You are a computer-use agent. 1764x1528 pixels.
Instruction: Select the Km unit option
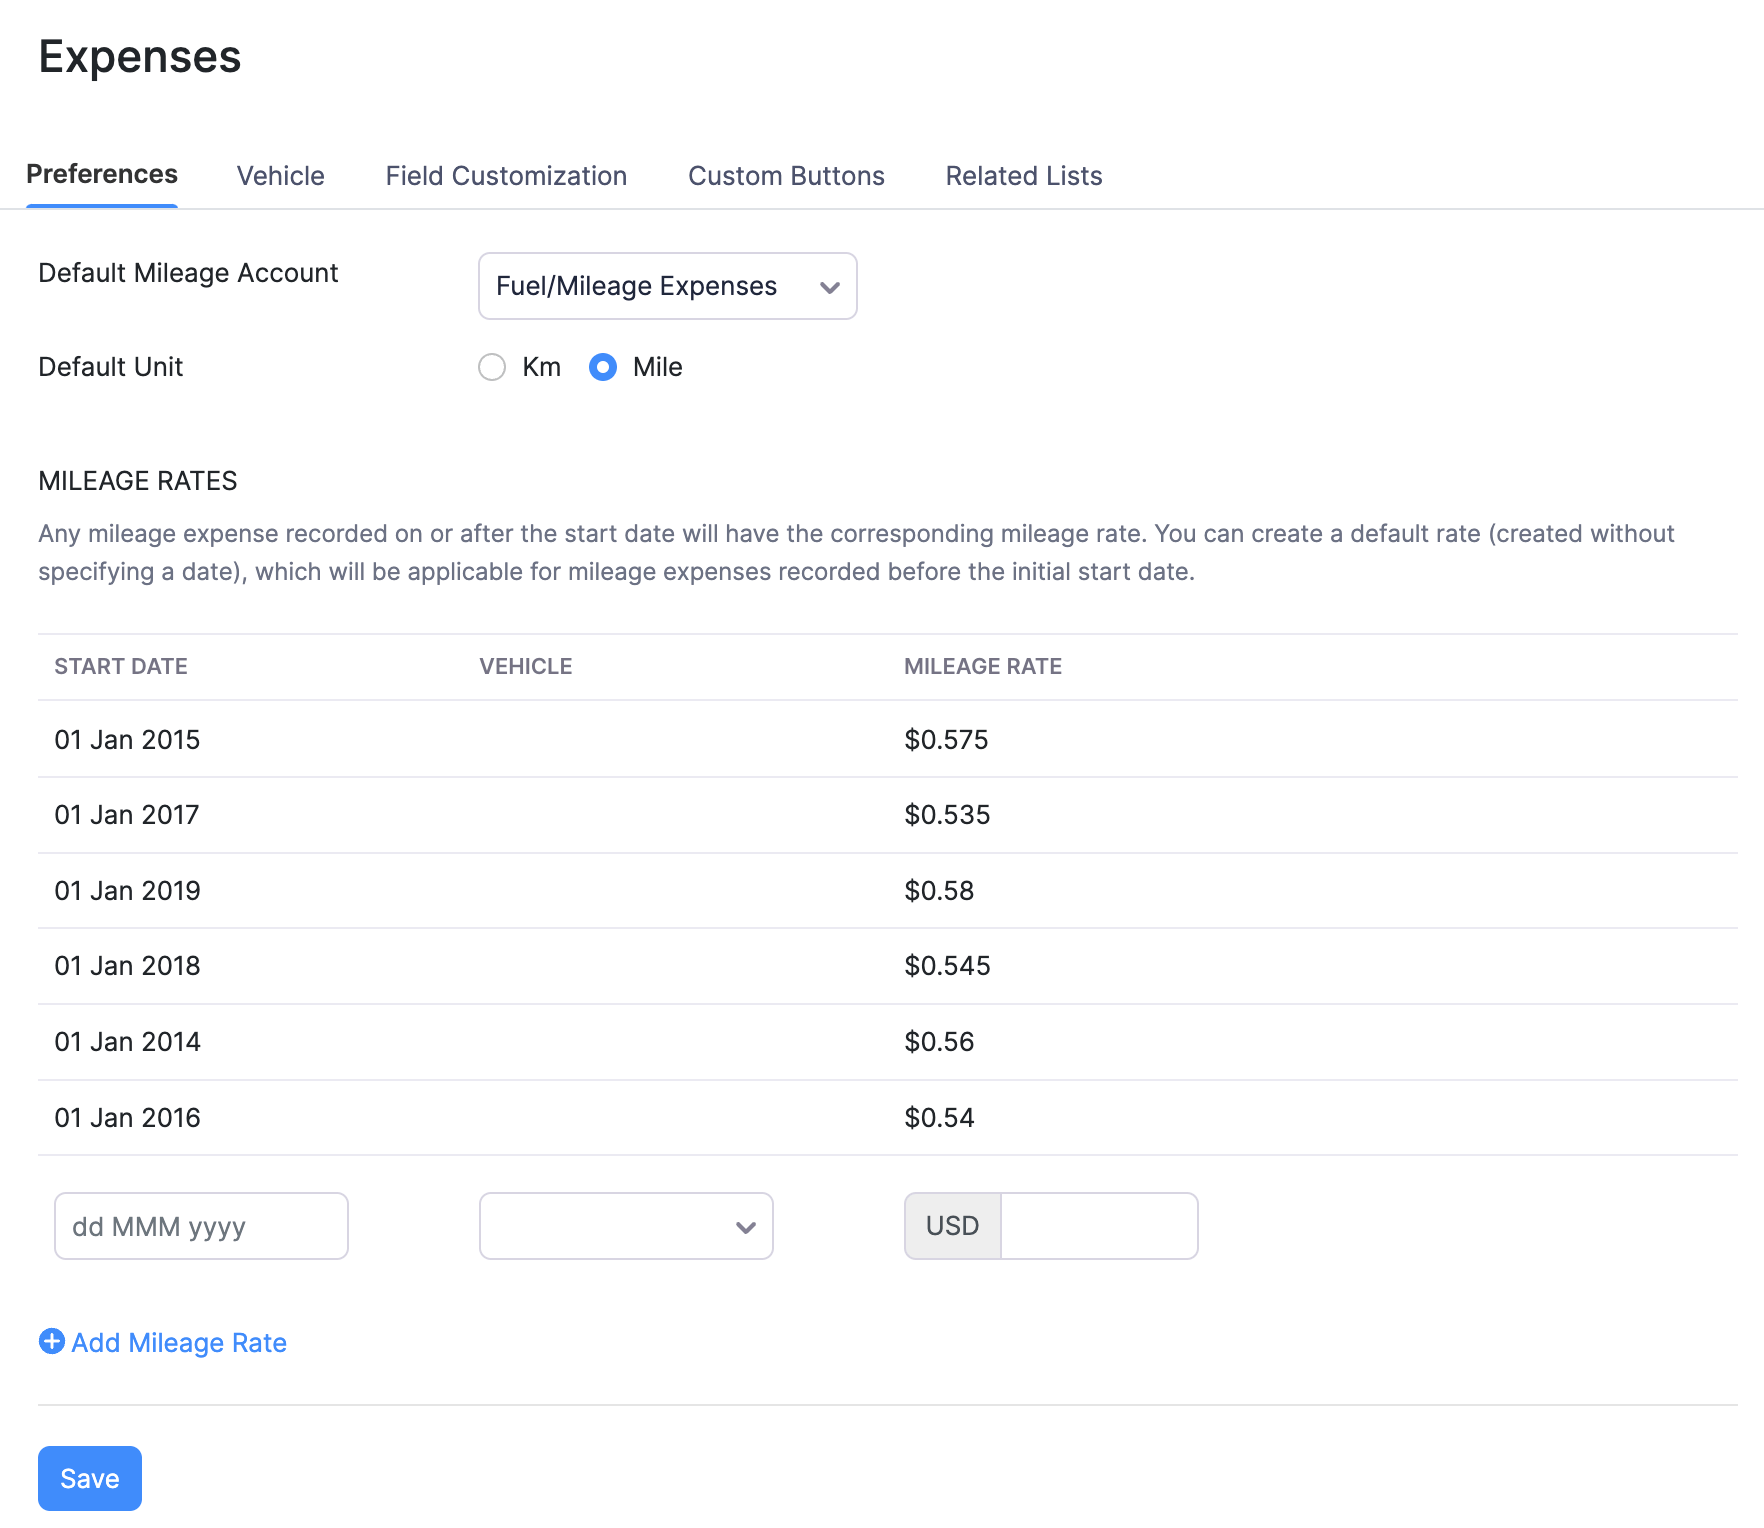tap(492, 367)
